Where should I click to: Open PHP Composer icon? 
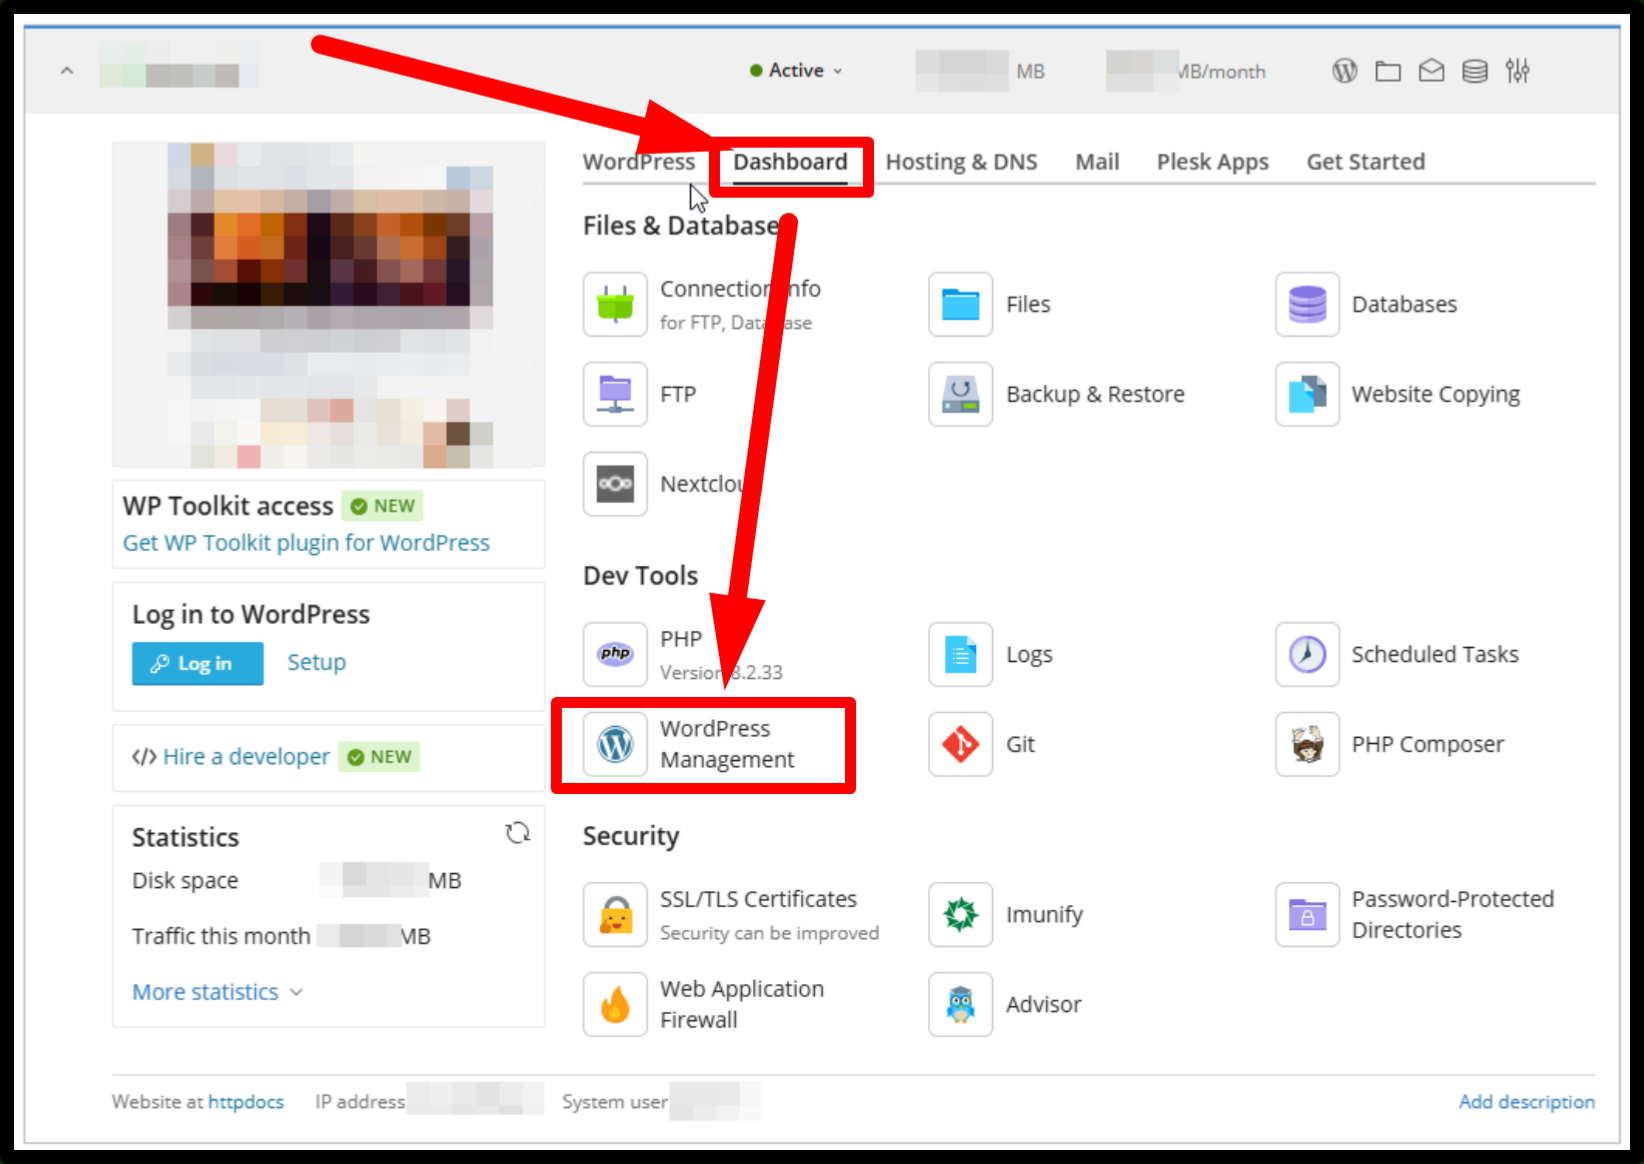coord(1307,744)
